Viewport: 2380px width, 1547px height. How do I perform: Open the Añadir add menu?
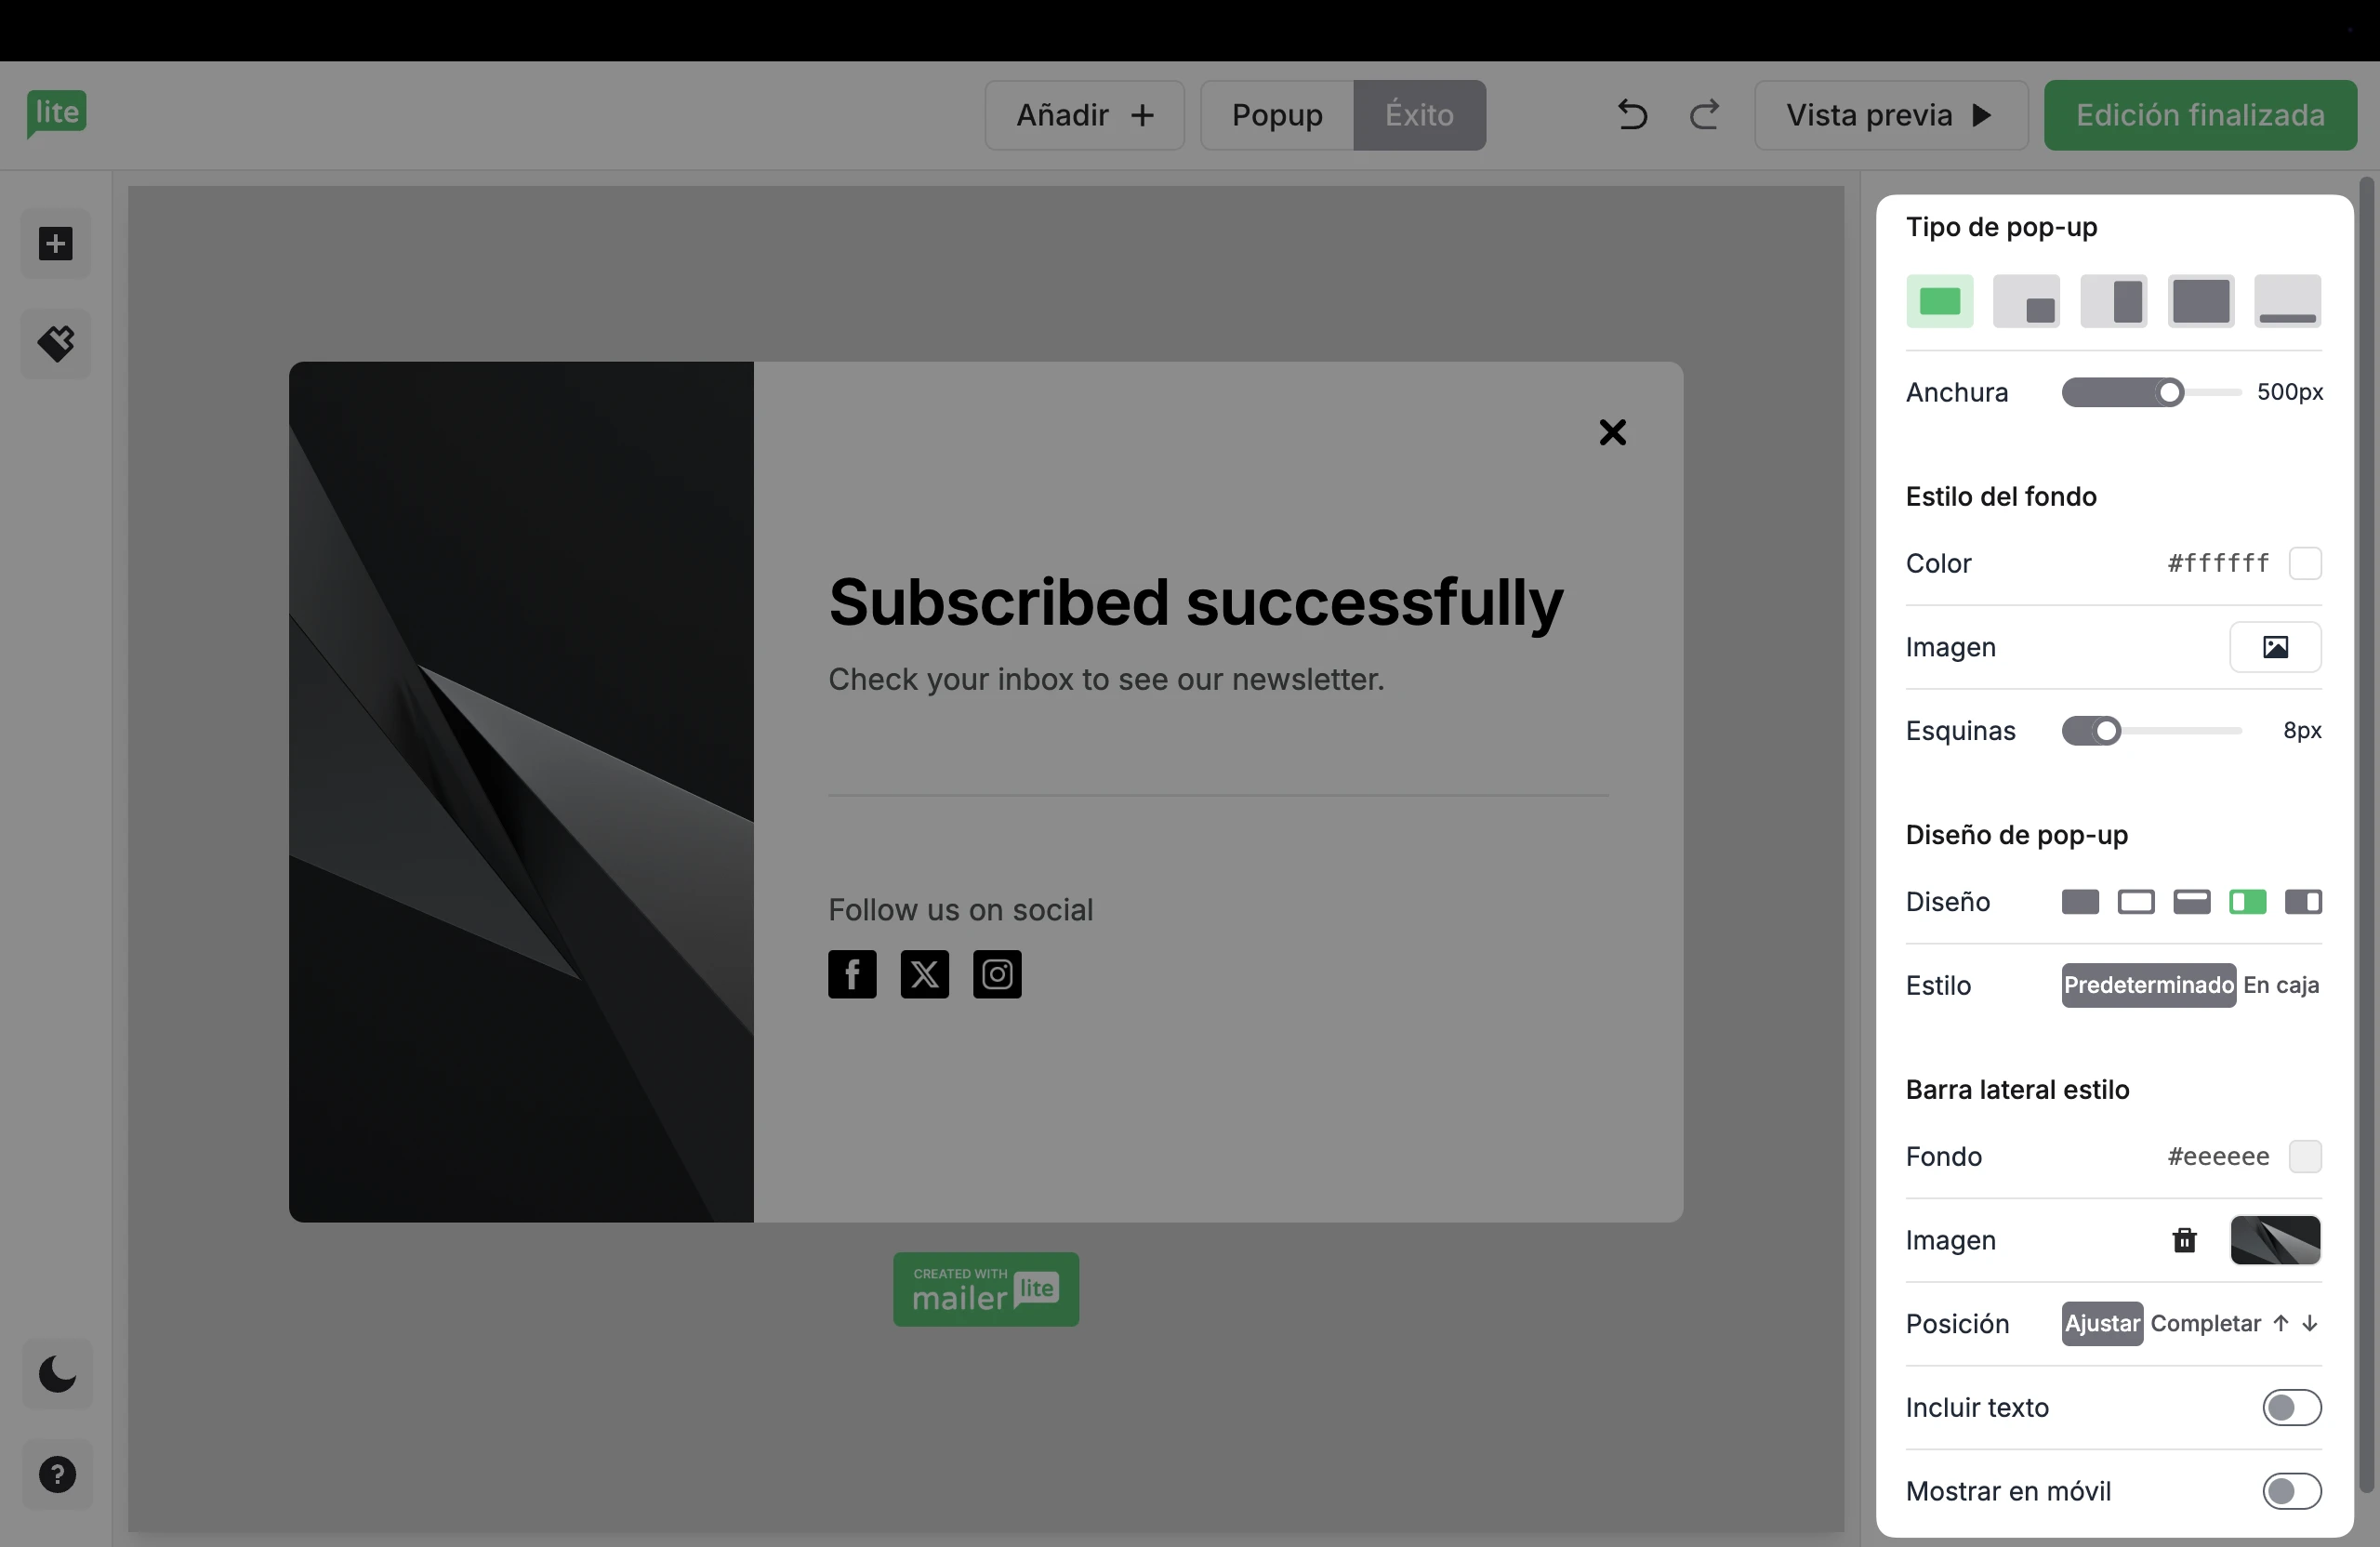click(x=1084, y=115)
